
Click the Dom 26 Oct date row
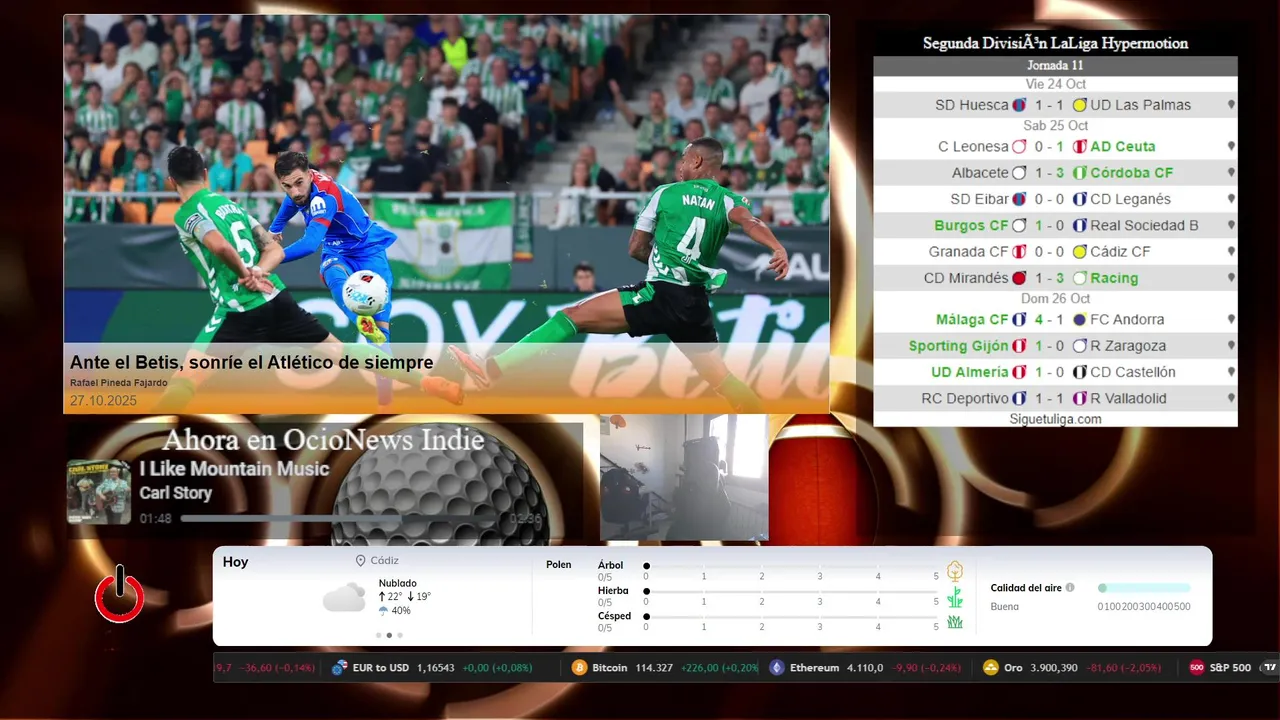click(1055, 299)
